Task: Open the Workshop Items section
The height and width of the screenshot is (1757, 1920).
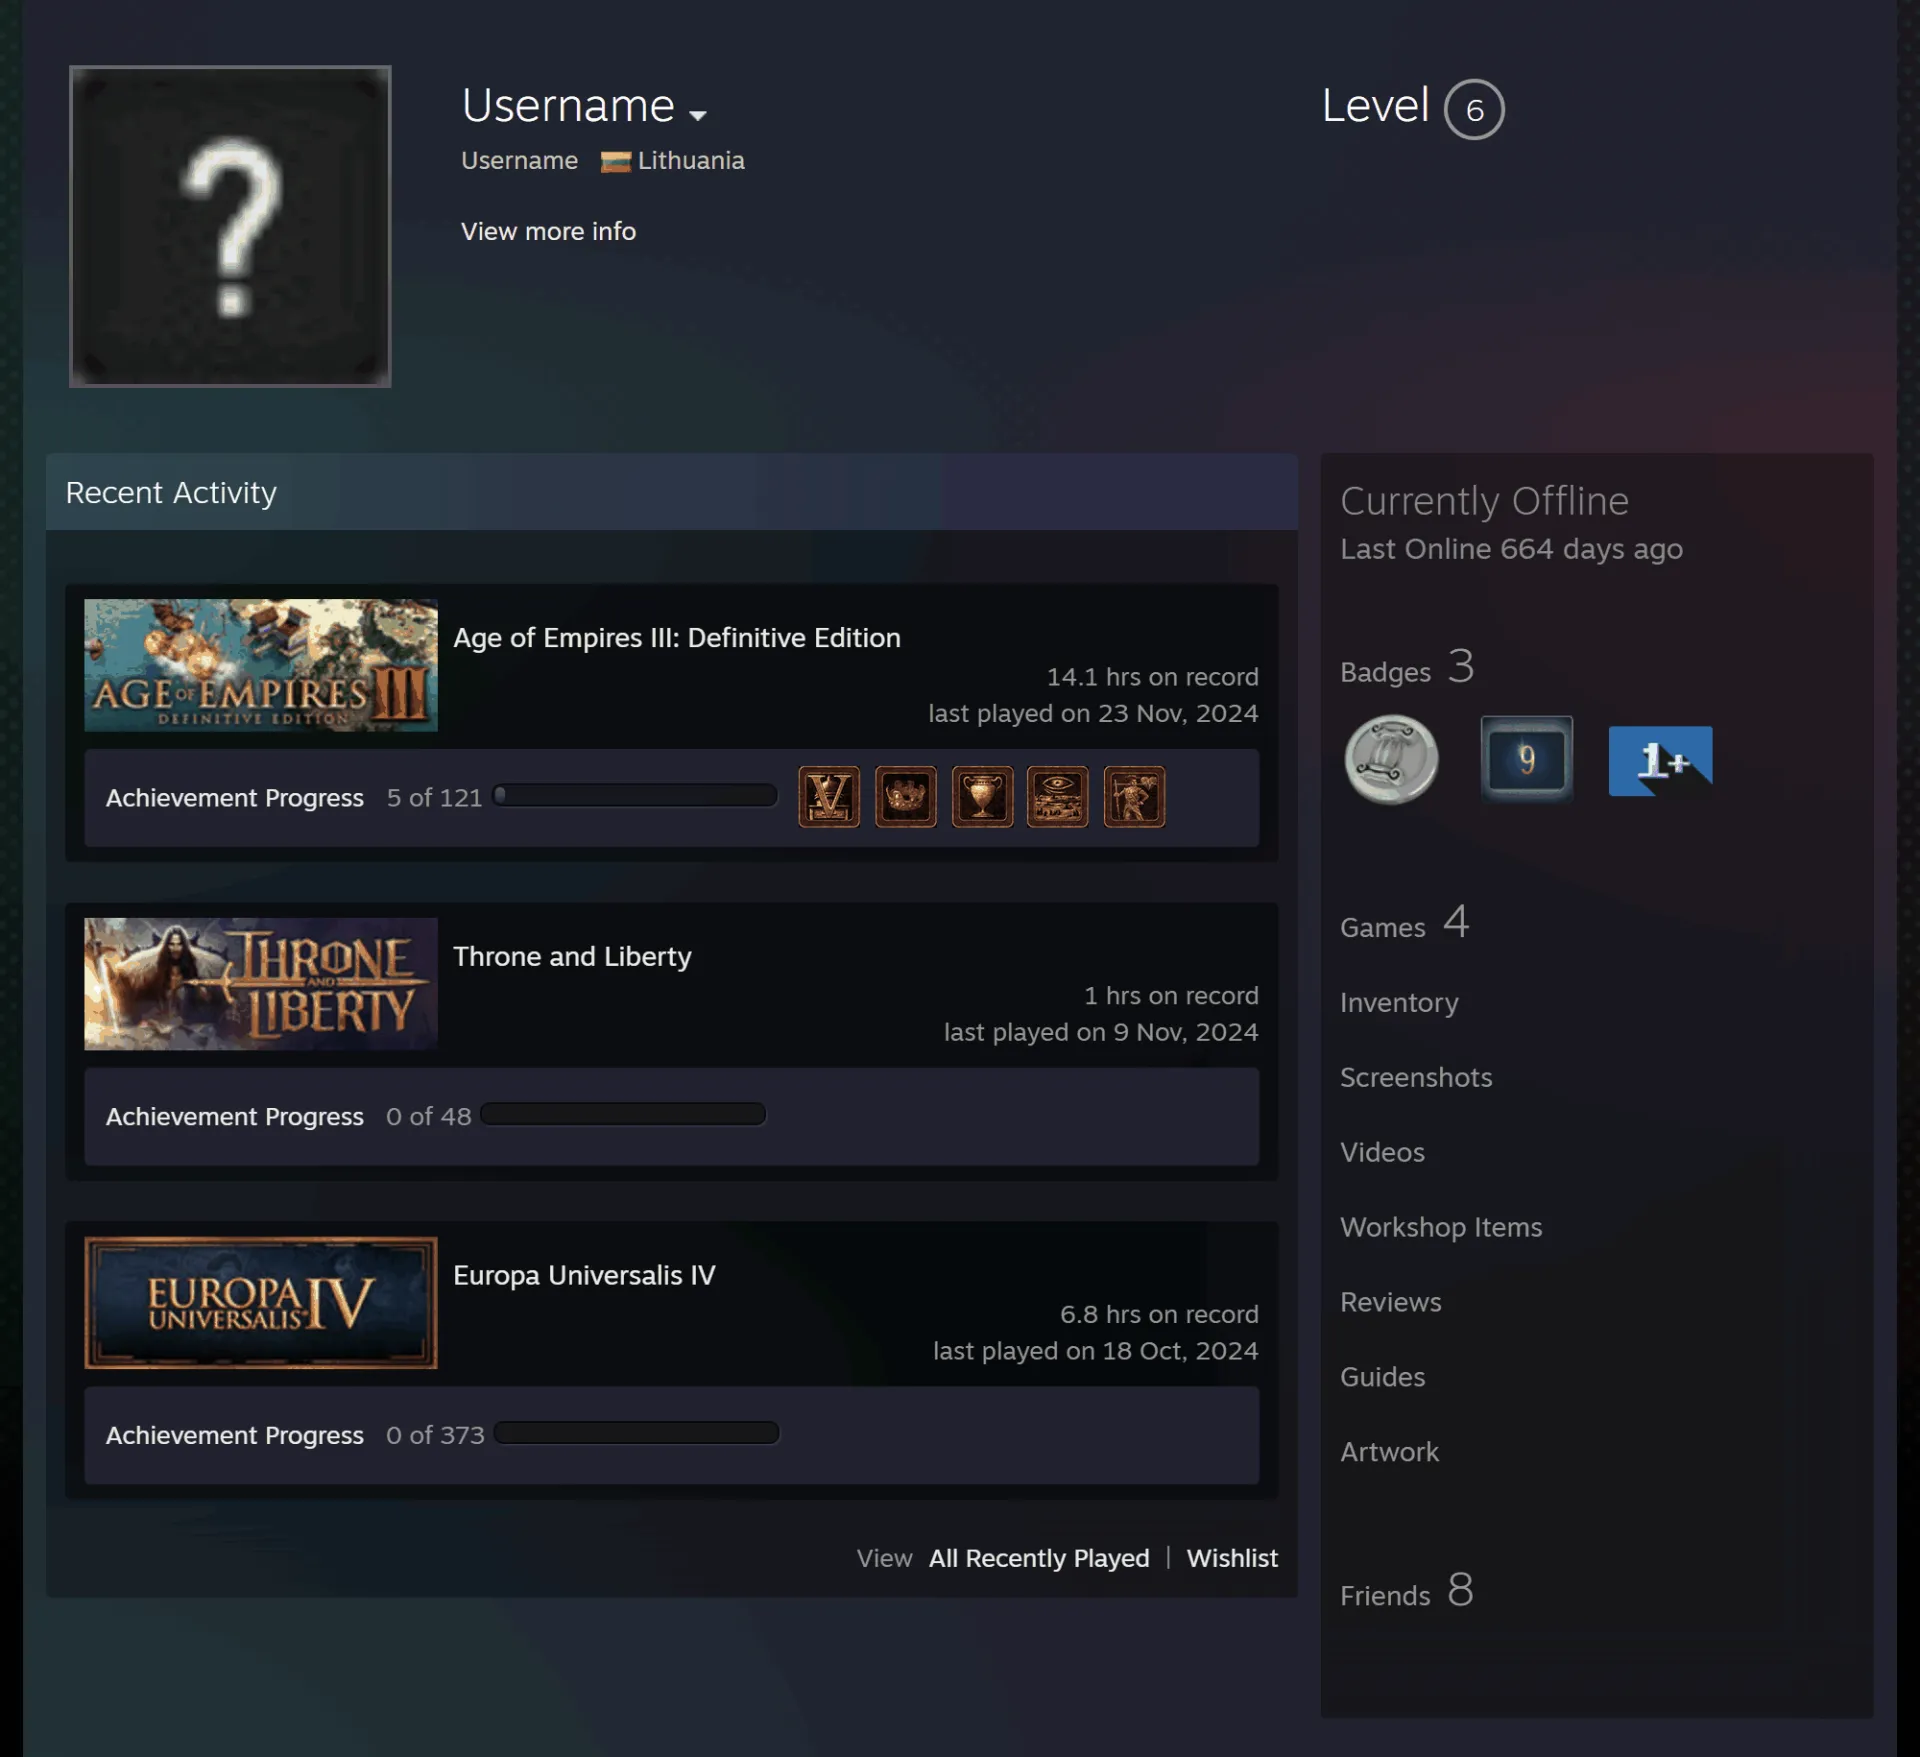Action: (x=1441, y=1227)
